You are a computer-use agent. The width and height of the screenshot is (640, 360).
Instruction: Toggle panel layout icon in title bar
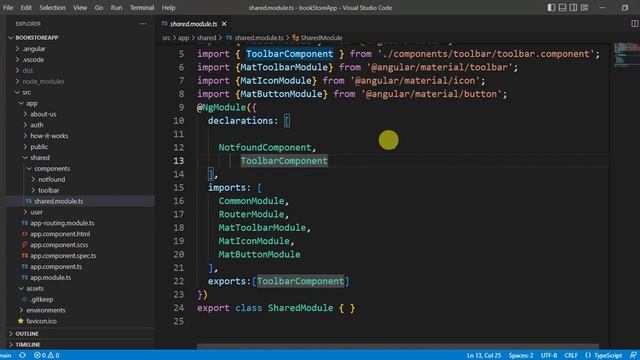point(562,7)
